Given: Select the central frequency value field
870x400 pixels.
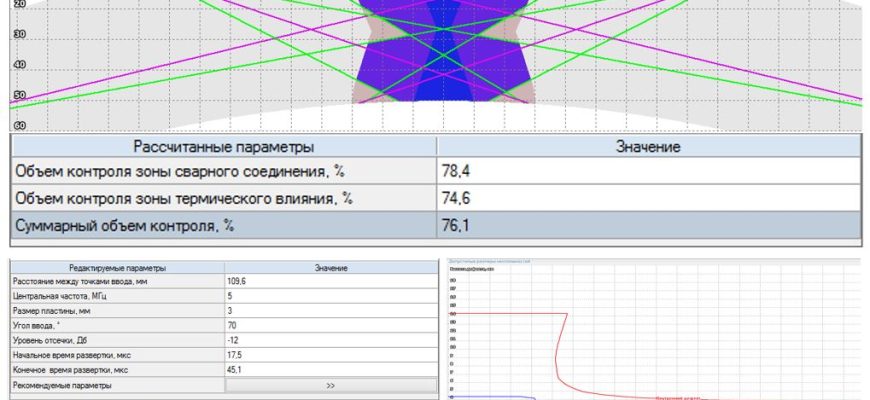Looking at the screenshot, I should 331,297.
